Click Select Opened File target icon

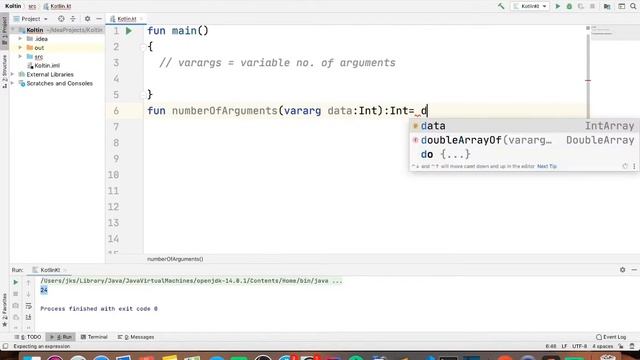(x=61, y=19)
